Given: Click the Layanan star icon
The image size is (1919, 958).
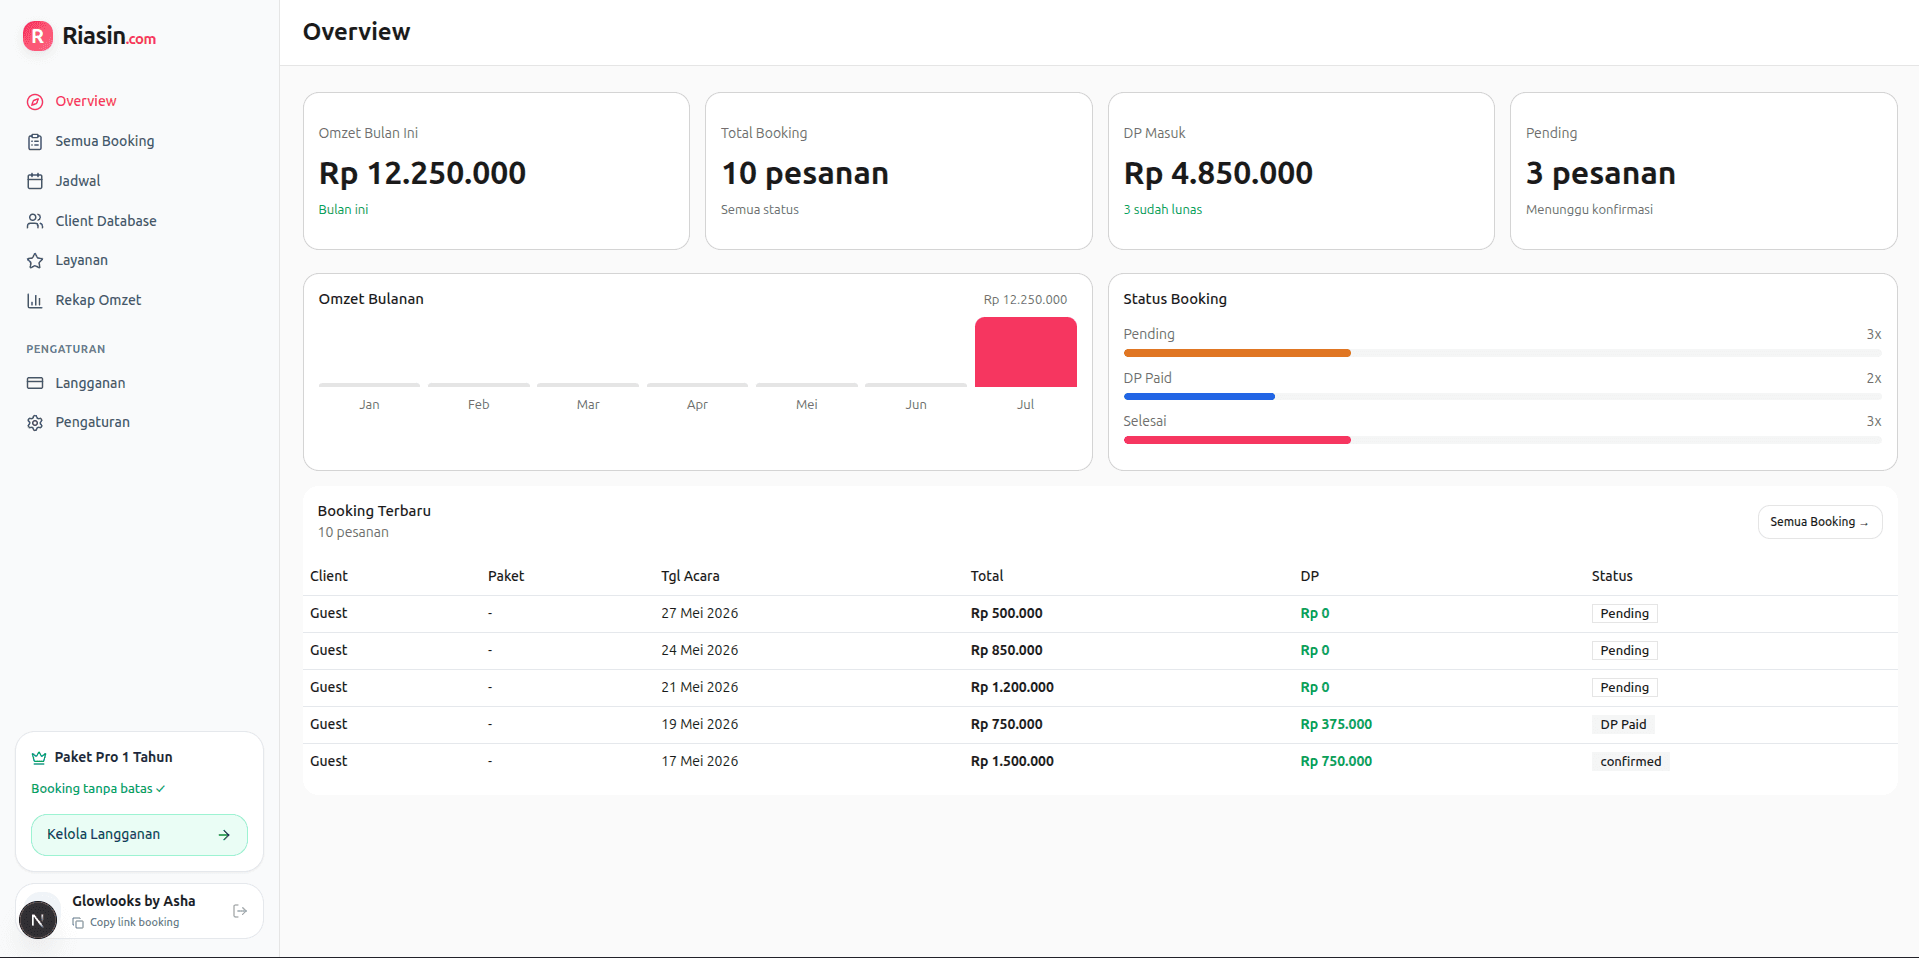Looking at the screenshot, I should pyautogui.click(x=35, y=261).
